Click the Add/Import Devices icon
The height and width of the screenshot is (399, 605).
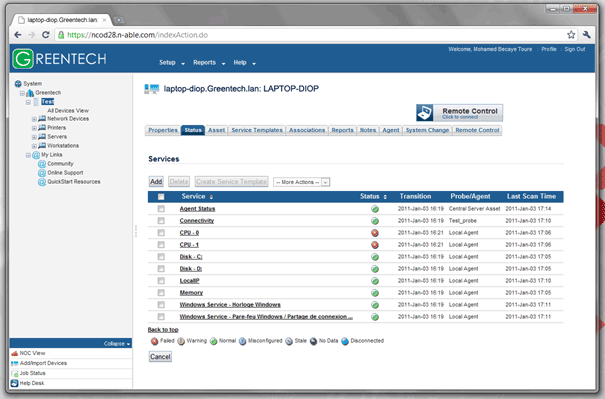click(15, 363)
